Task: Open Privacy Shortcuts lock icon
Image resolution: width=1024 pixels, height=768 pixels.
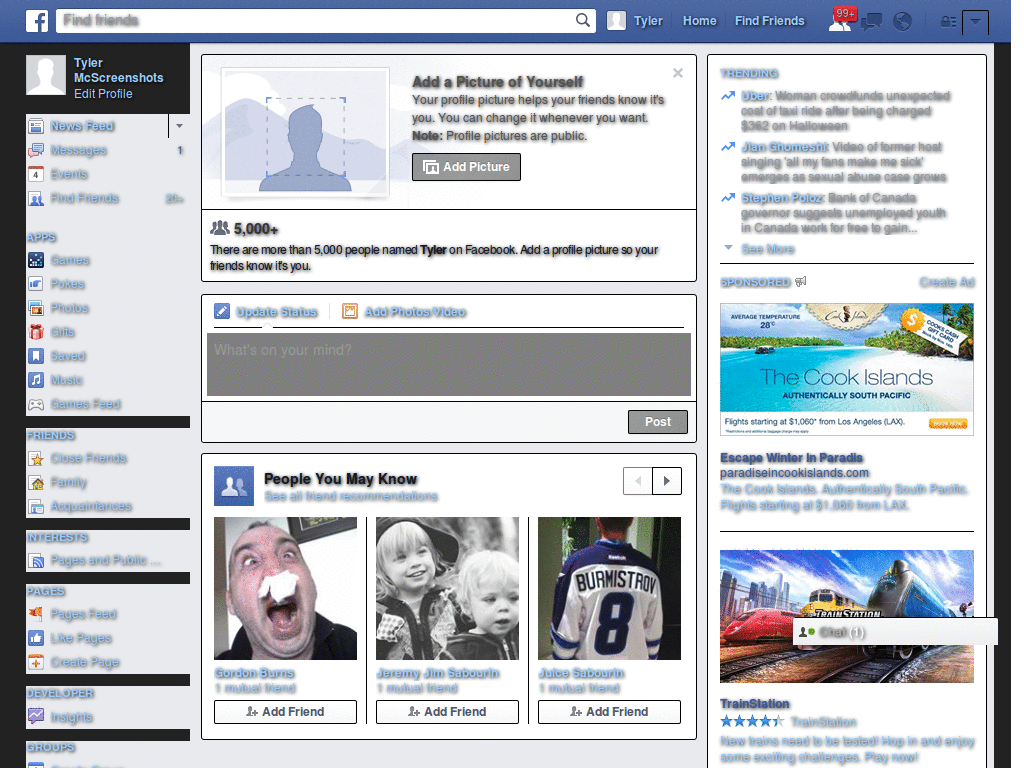Action: pyautogui.click(x=947, y=20)
